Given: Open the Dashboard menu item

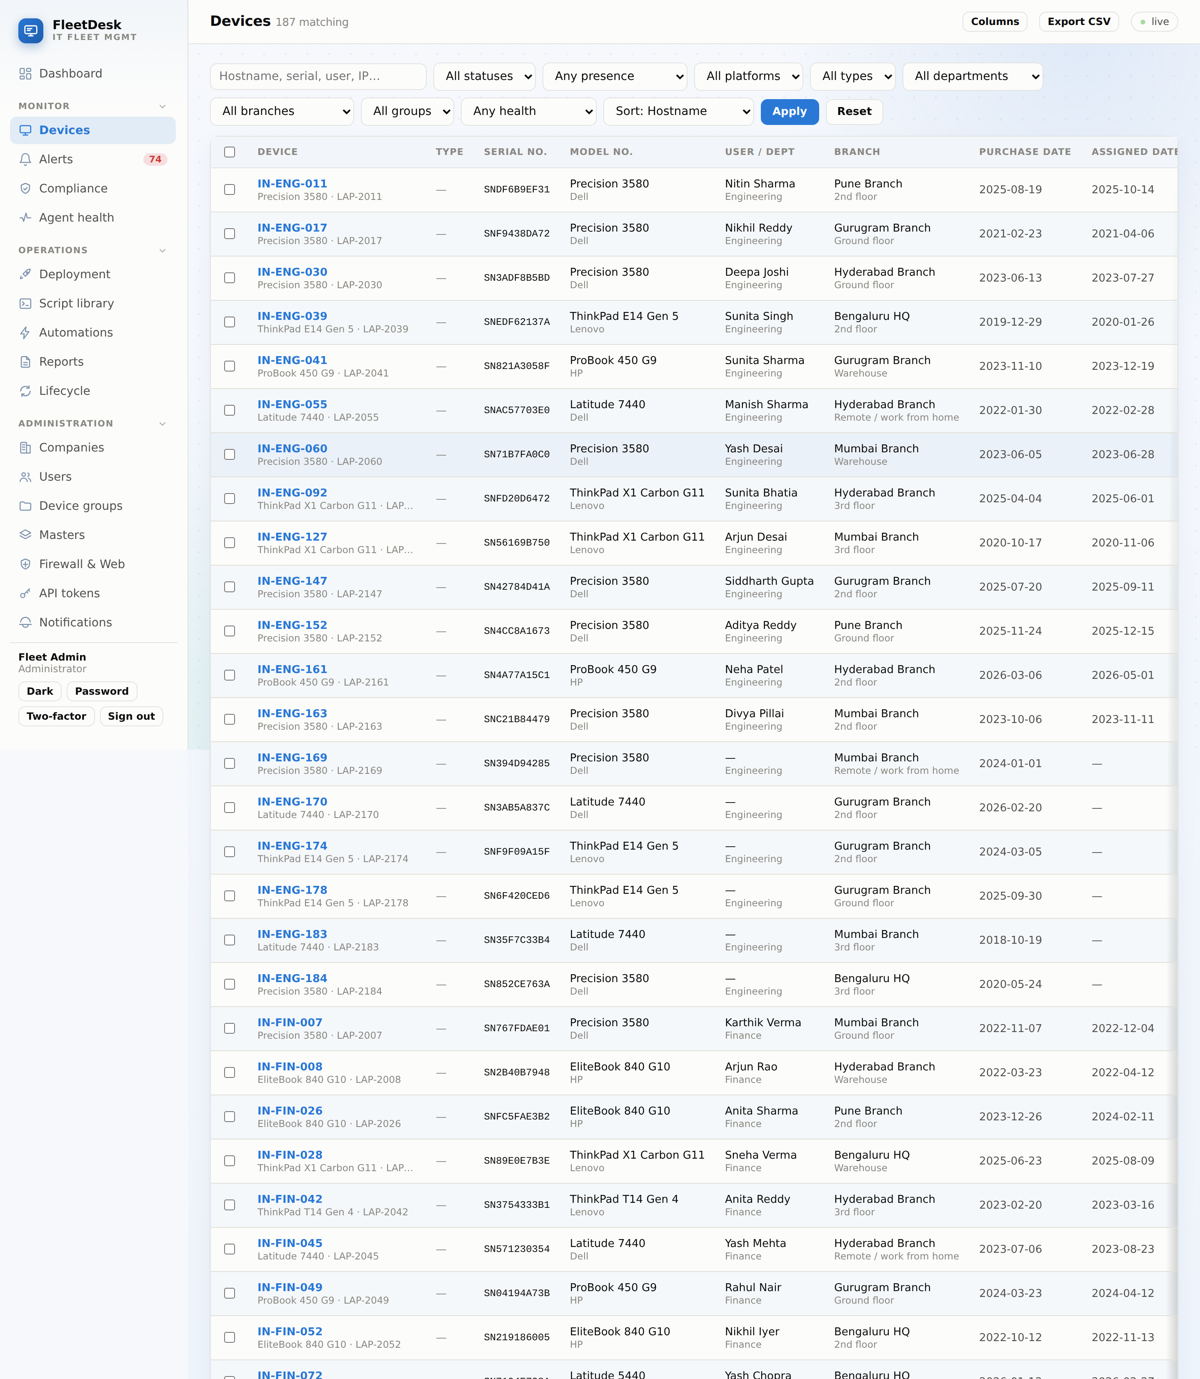Looking at the screenshot, I should click(x=93, y=74).
